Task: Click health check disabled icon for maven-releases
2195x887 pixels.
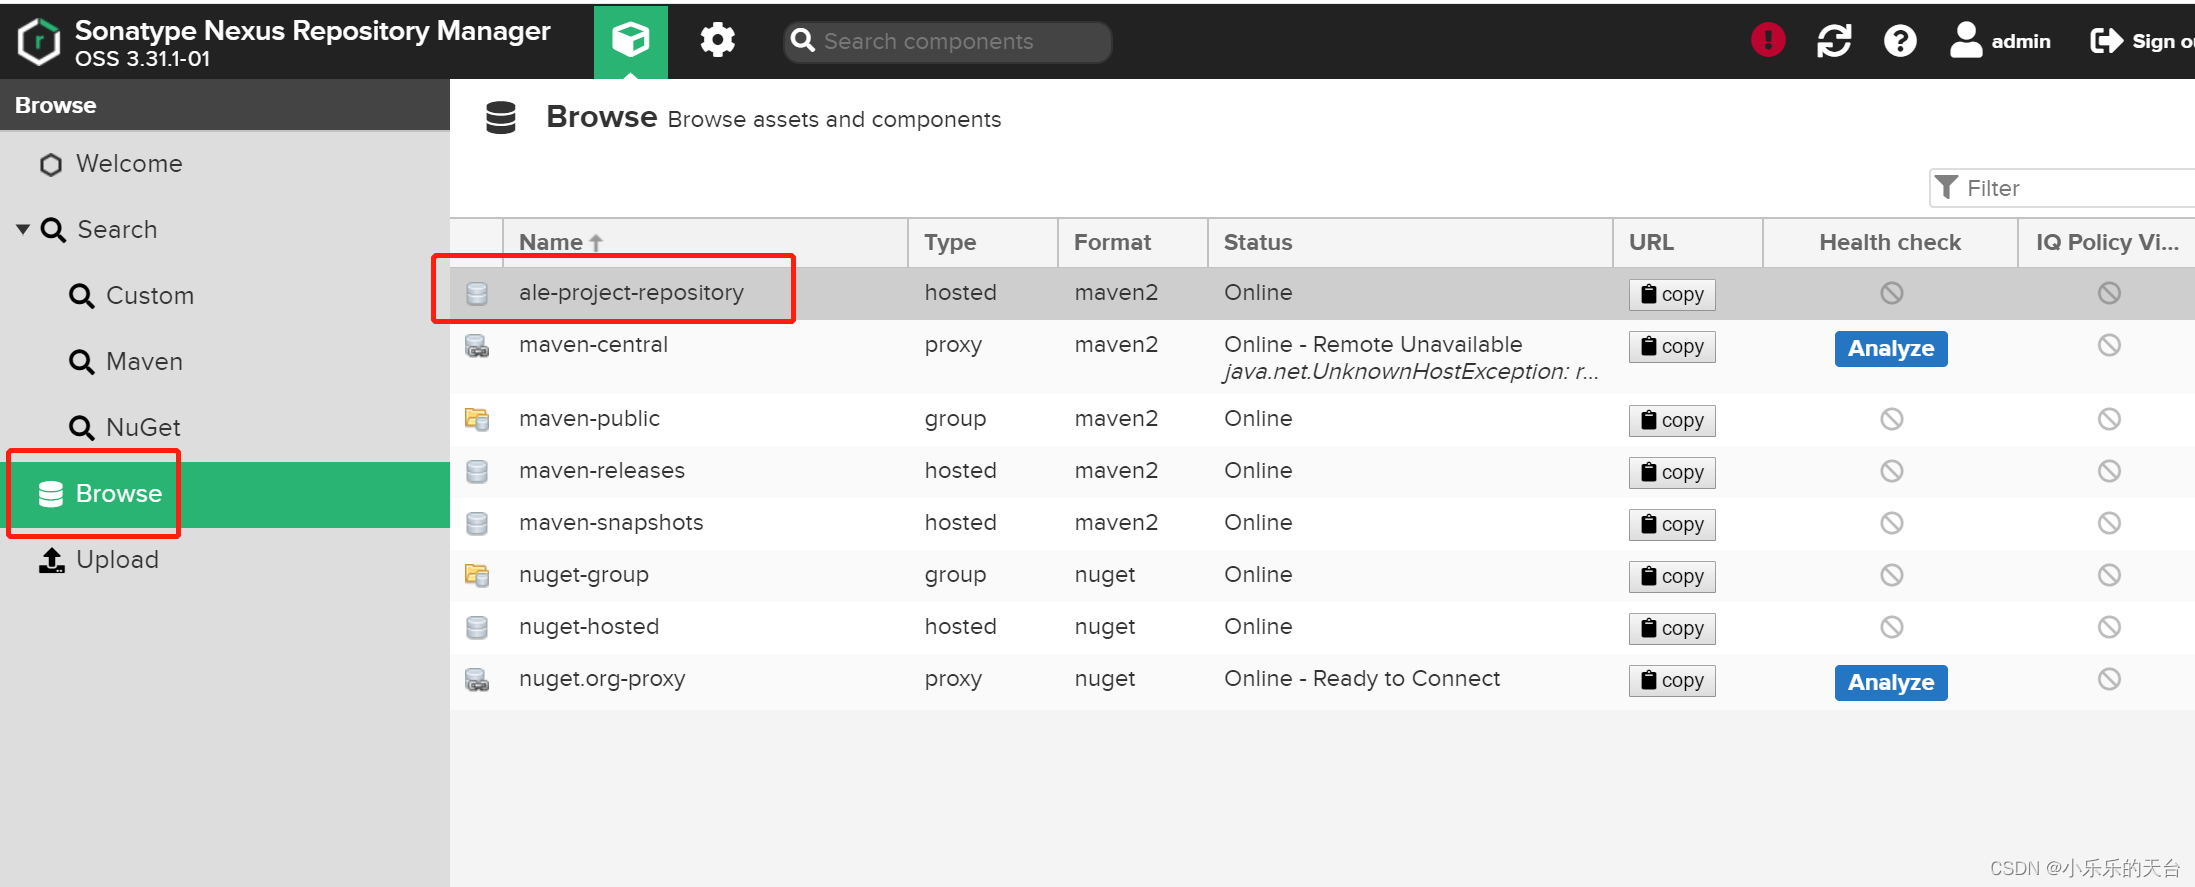Action: (1891, 471)
